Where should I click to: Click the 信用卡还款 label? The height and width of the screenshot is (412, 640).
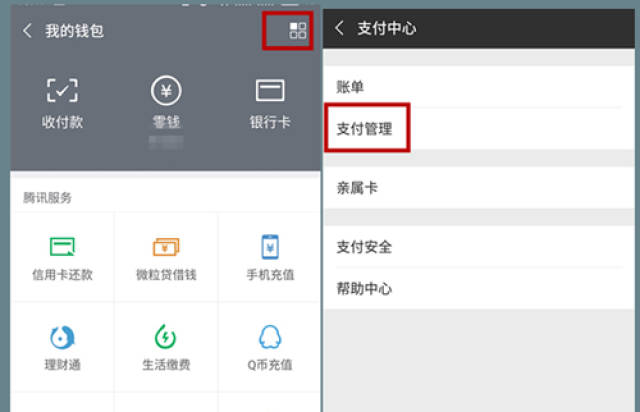pyautogui.click(x=62, y=275)
